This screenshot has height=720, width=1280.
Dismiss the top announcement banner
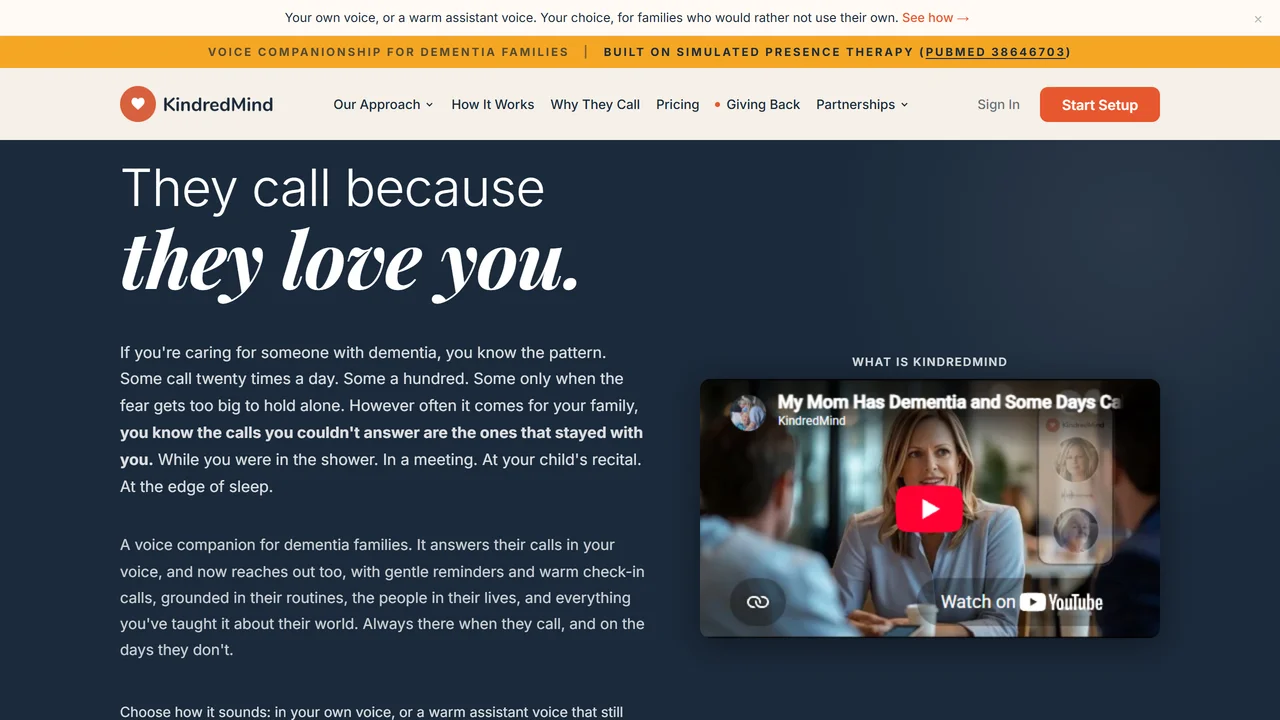pyautogui.click(x=1258, y=19)
